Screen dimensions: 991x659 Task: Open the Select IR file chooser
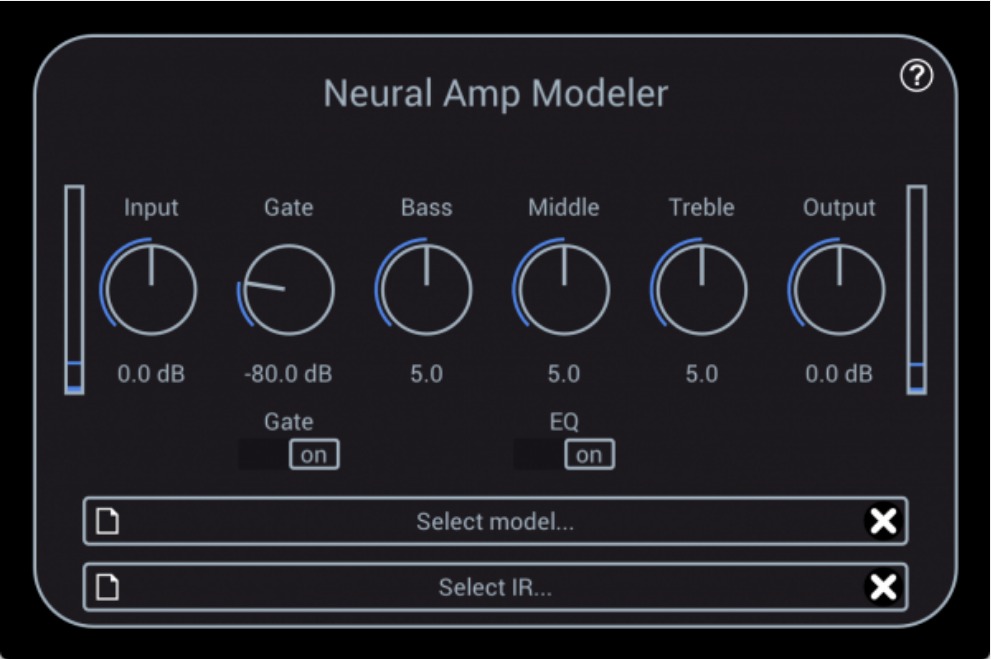pos(495,586)
